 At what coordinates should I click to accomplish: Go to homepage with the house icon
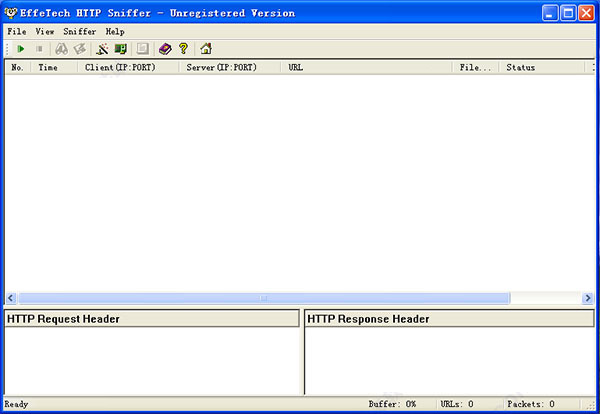(x=206, y=49)
